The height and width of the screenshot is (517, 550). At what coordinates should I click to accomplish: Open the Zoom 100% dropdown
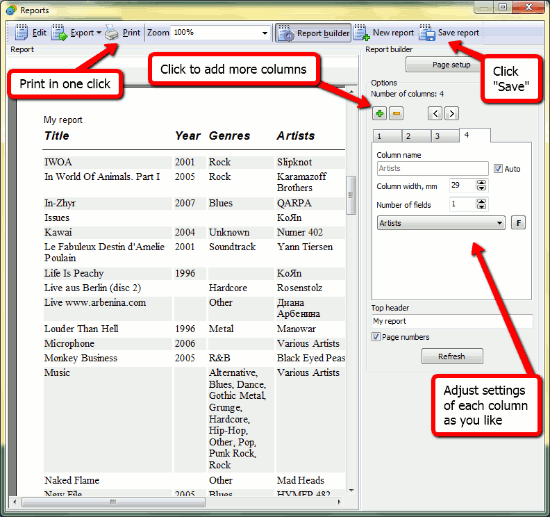click(265, 33)
